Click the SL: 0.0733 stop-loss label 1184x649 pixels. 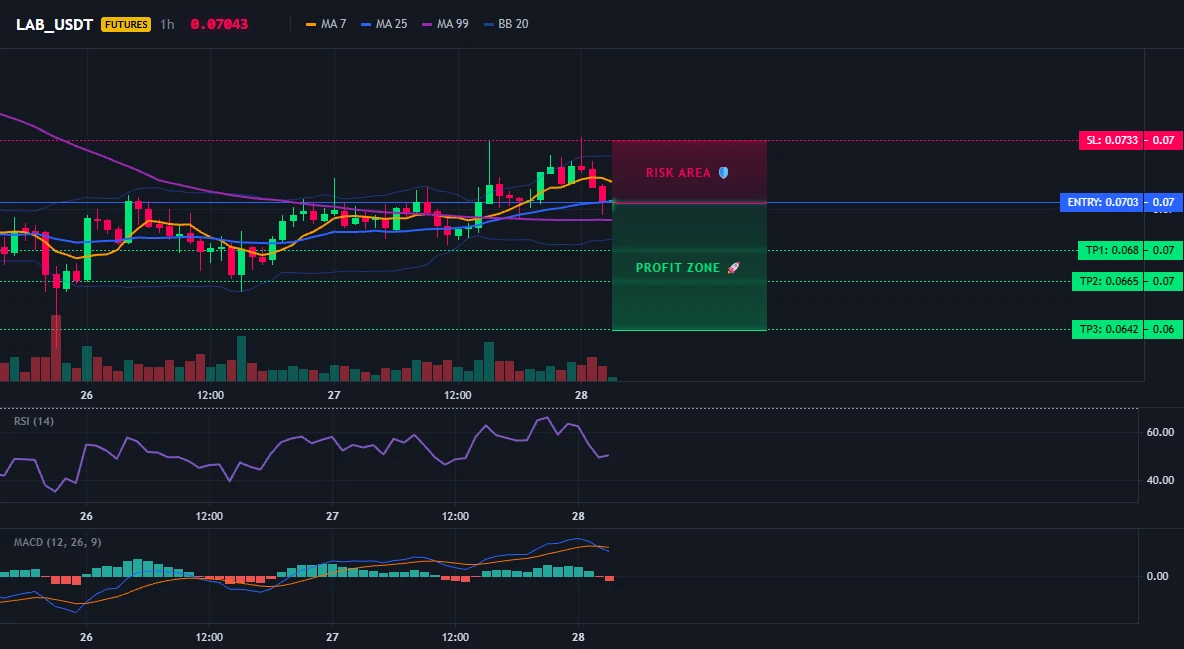[x=1110, y=140]
